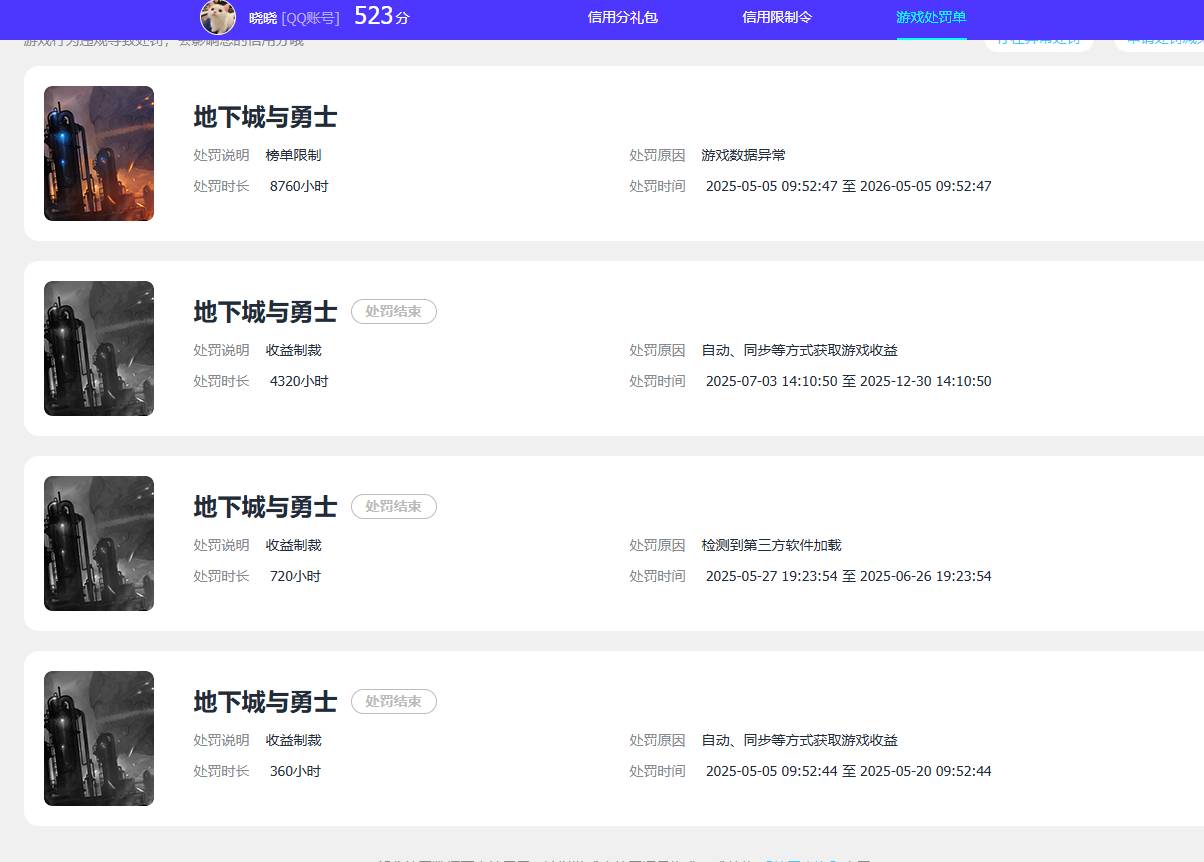
Task: Click the 游戏数据异常 penalty reason text
Action: [x=743, y=155]
